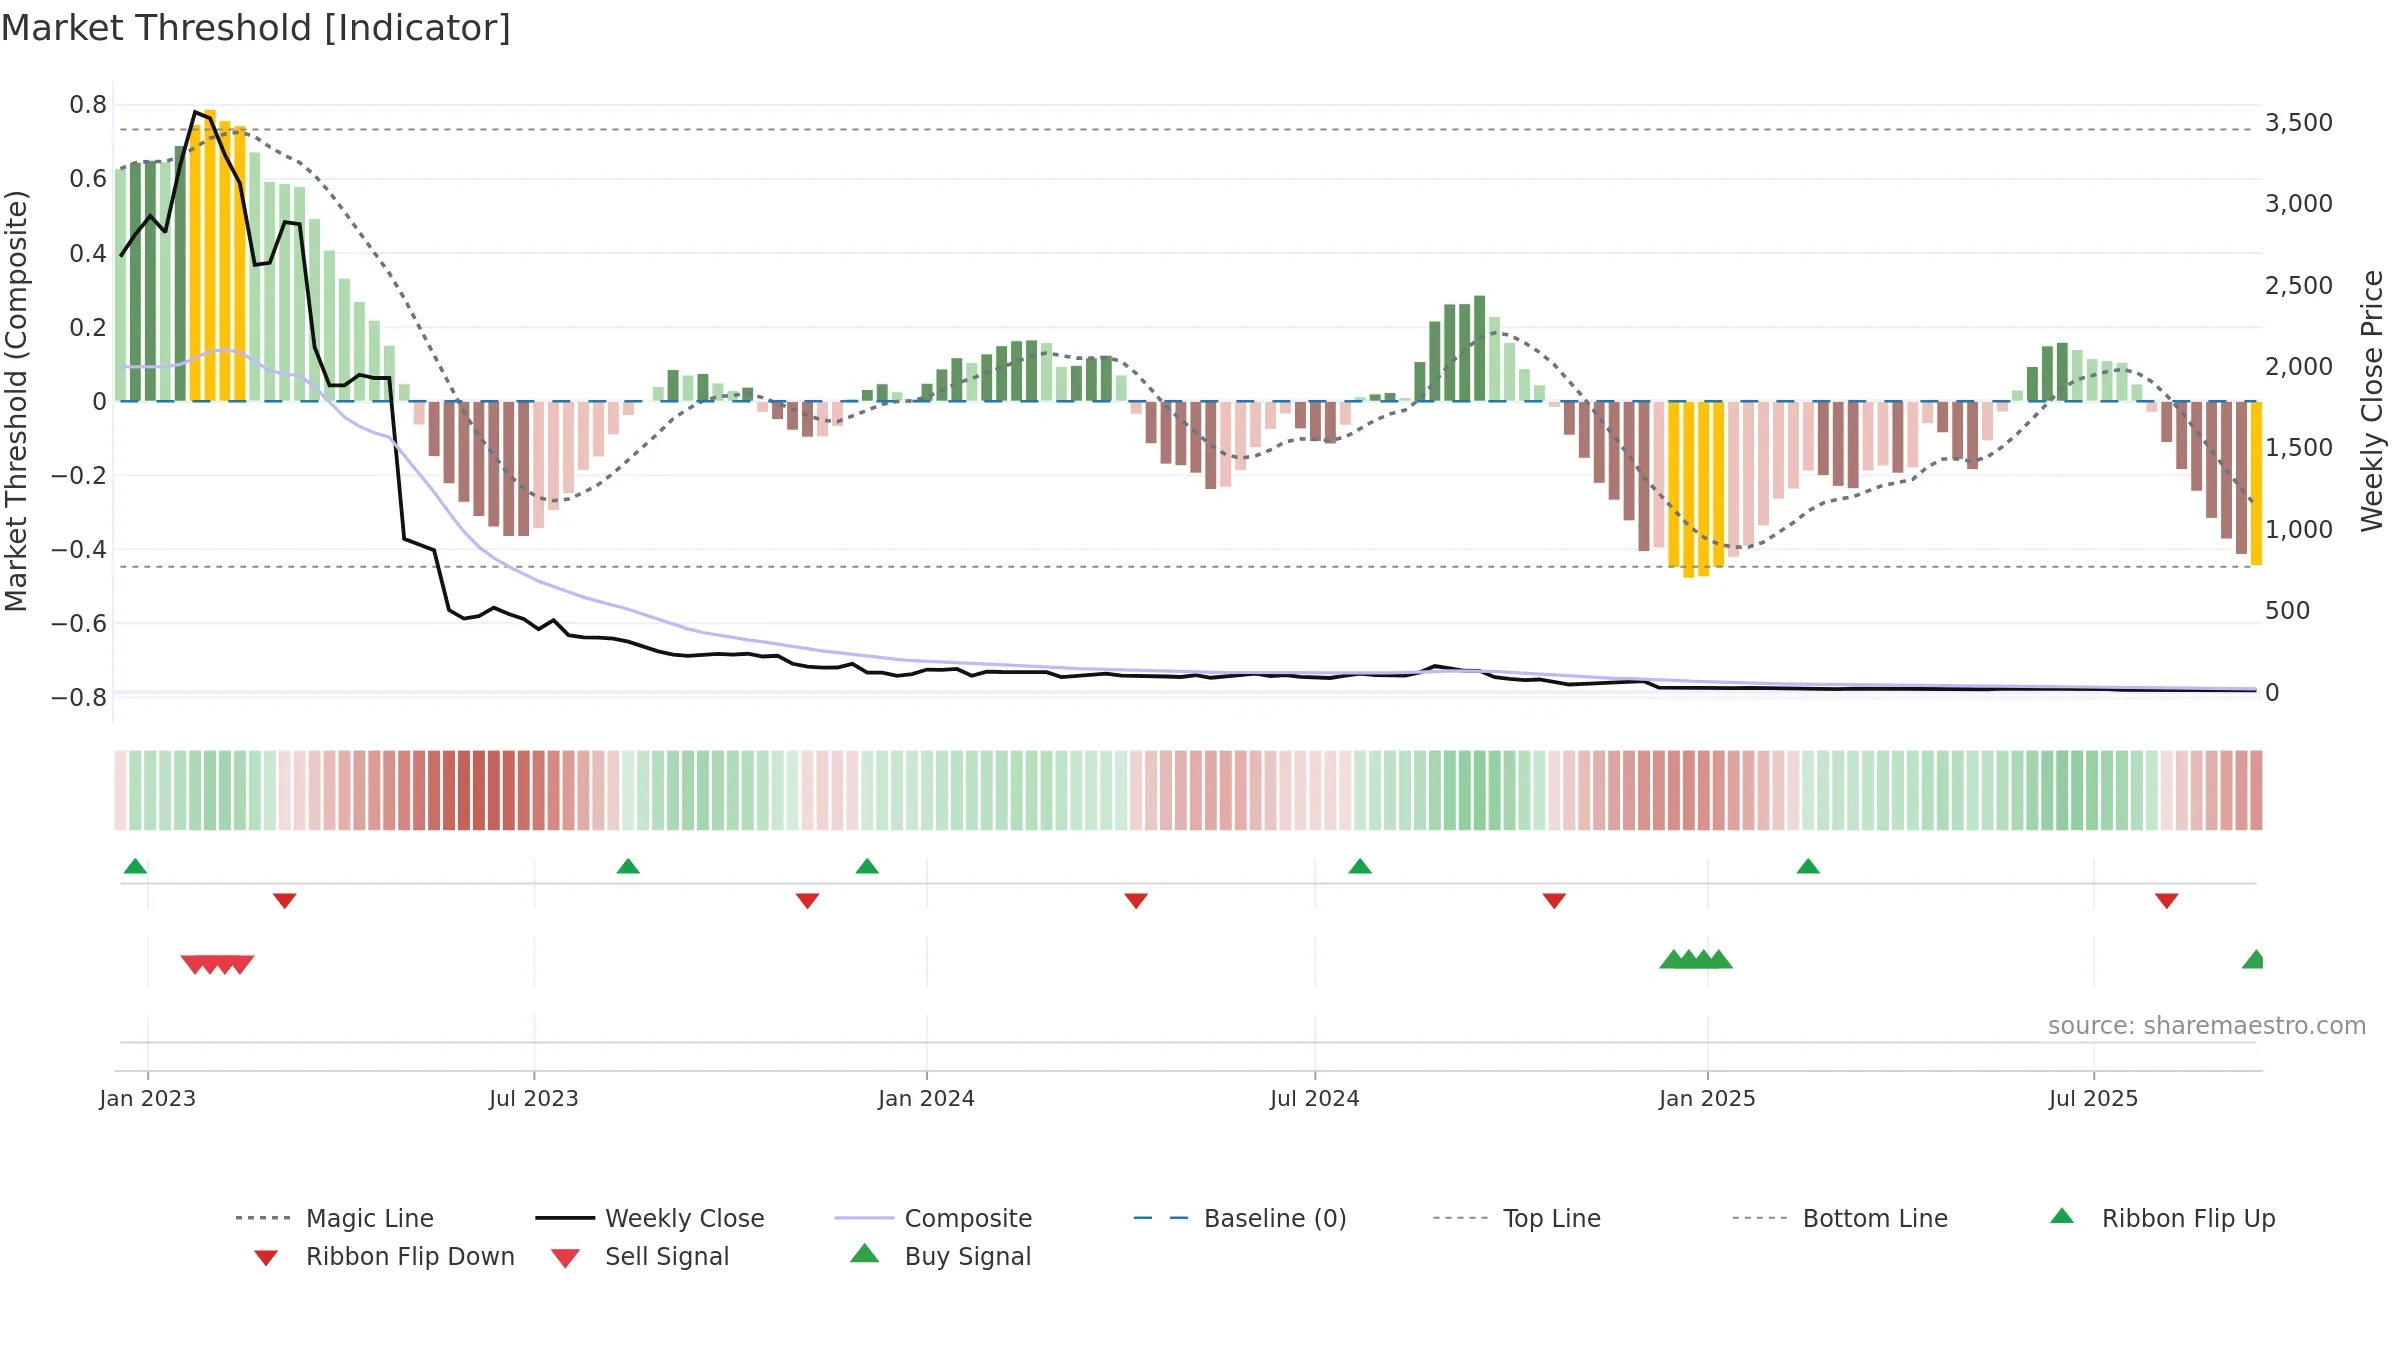The image size is (2400, 1350).
Task: Click the 0.8 left axis tick label
Action: (x=88, y=105)
